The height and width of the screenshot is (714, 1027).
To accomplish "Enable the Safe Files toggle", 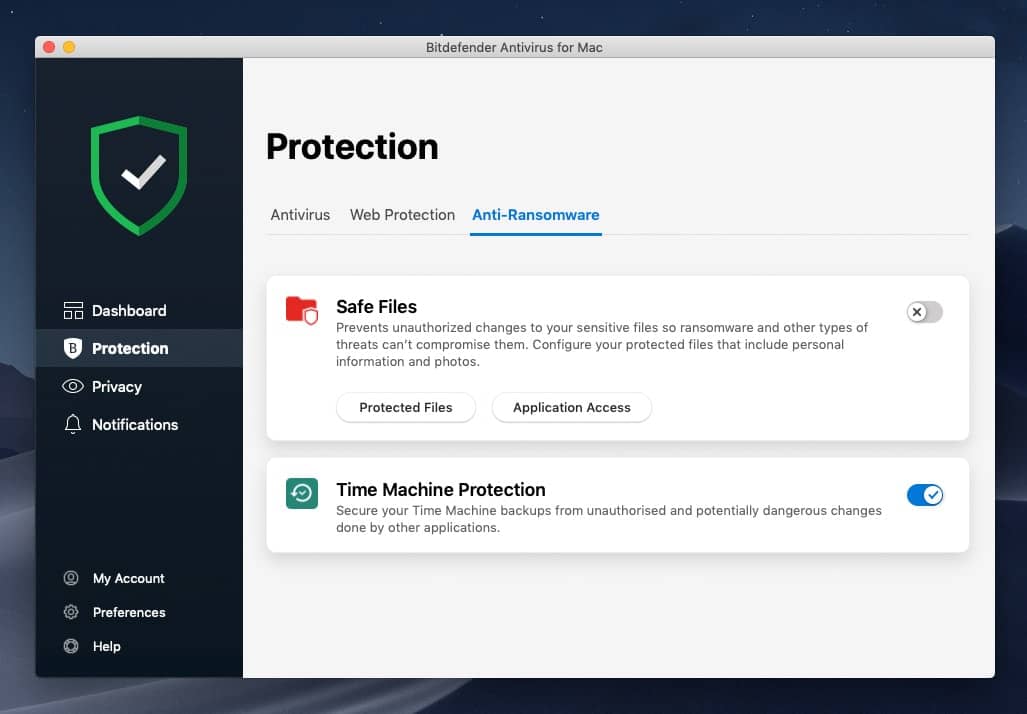I will [923, 312].
